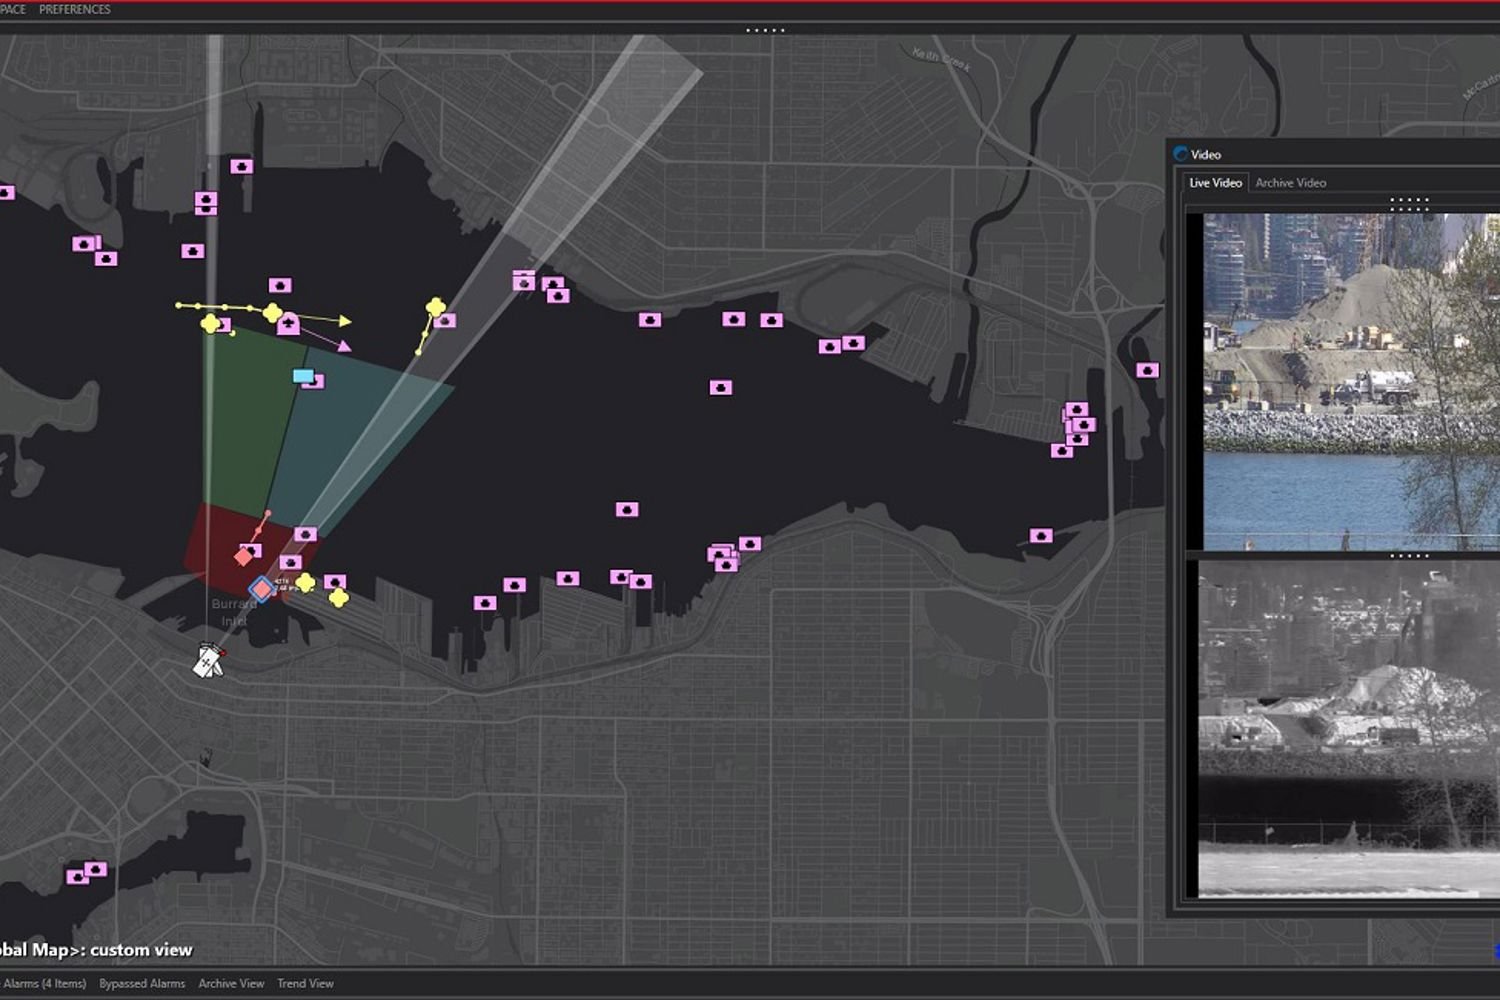Open the Bypassed Alarms tab
Screen dimensions: 1500x1000
(142, 983)
